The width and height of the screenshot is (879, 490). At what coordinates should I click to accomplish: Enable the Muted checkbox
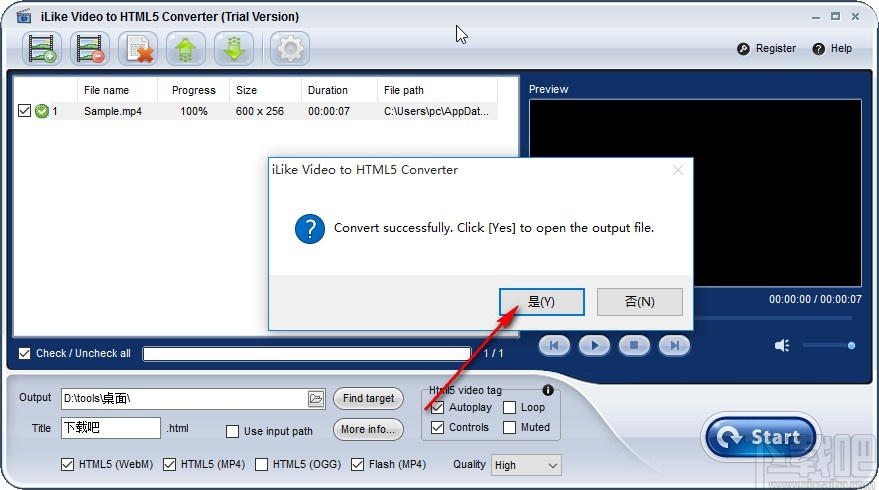point(509,428)
